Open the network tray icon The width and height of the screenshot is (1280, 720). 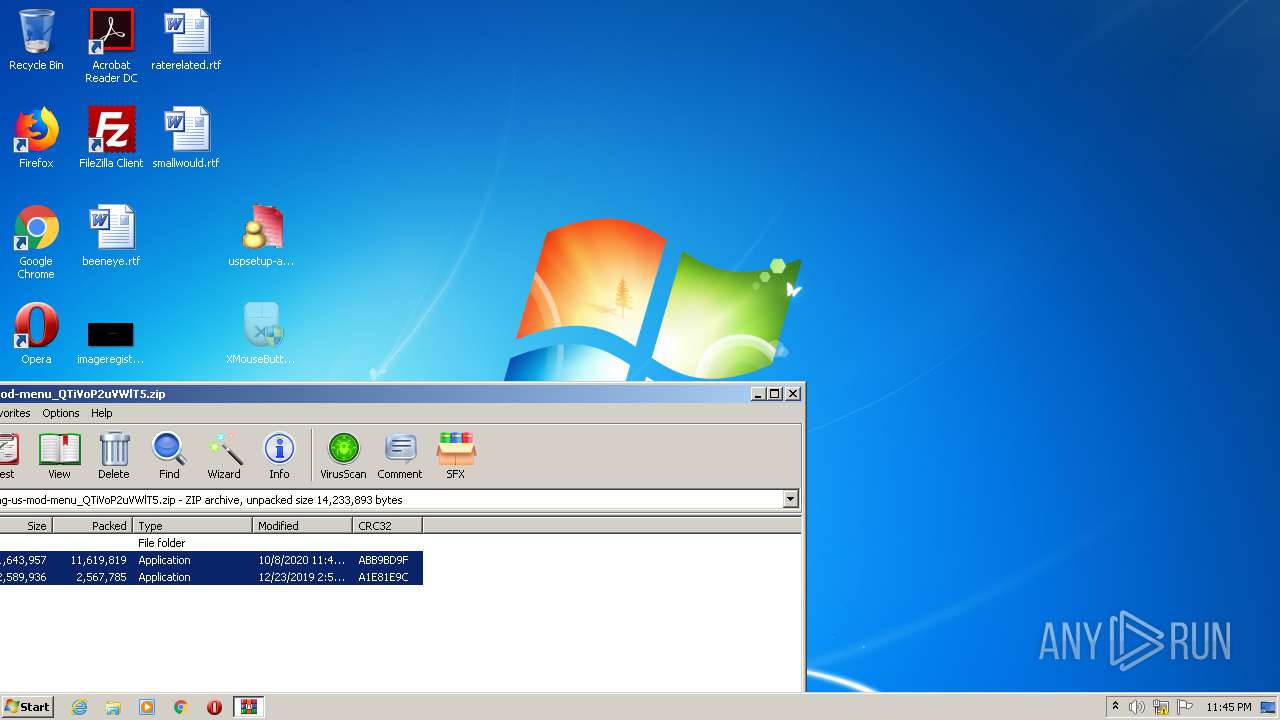(x=1161, y=707)
